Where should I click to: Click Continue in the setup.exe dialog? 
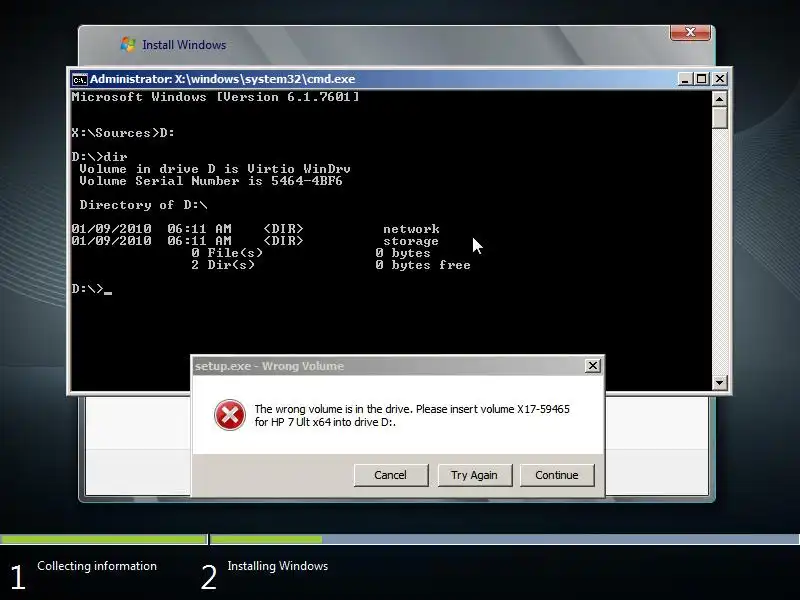click(x=557, y=475)
